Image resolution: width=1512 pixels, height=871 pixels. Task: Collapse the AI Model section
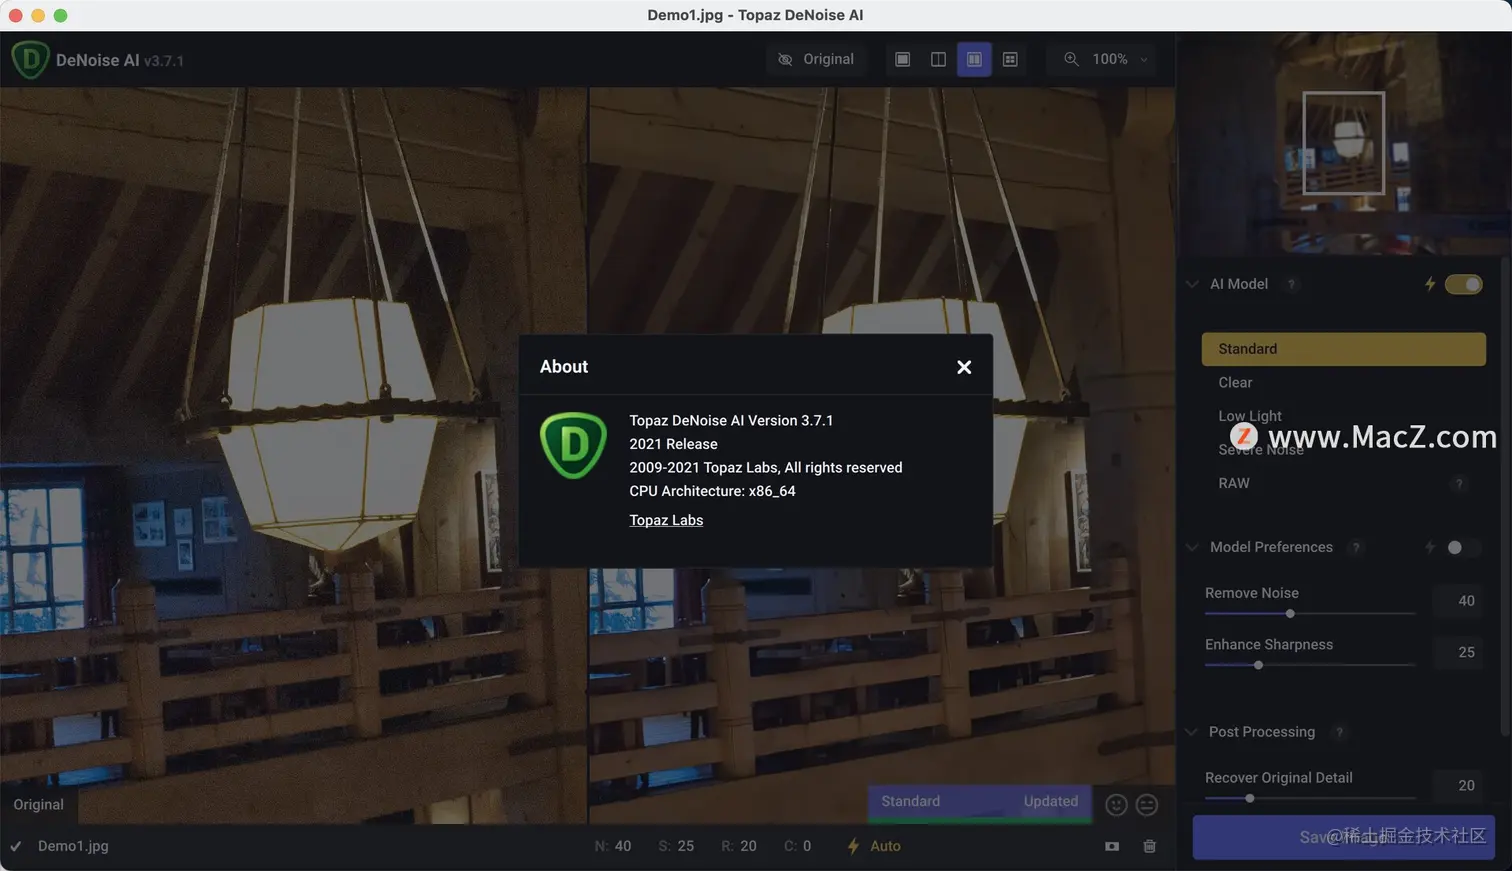(1192, 284)
